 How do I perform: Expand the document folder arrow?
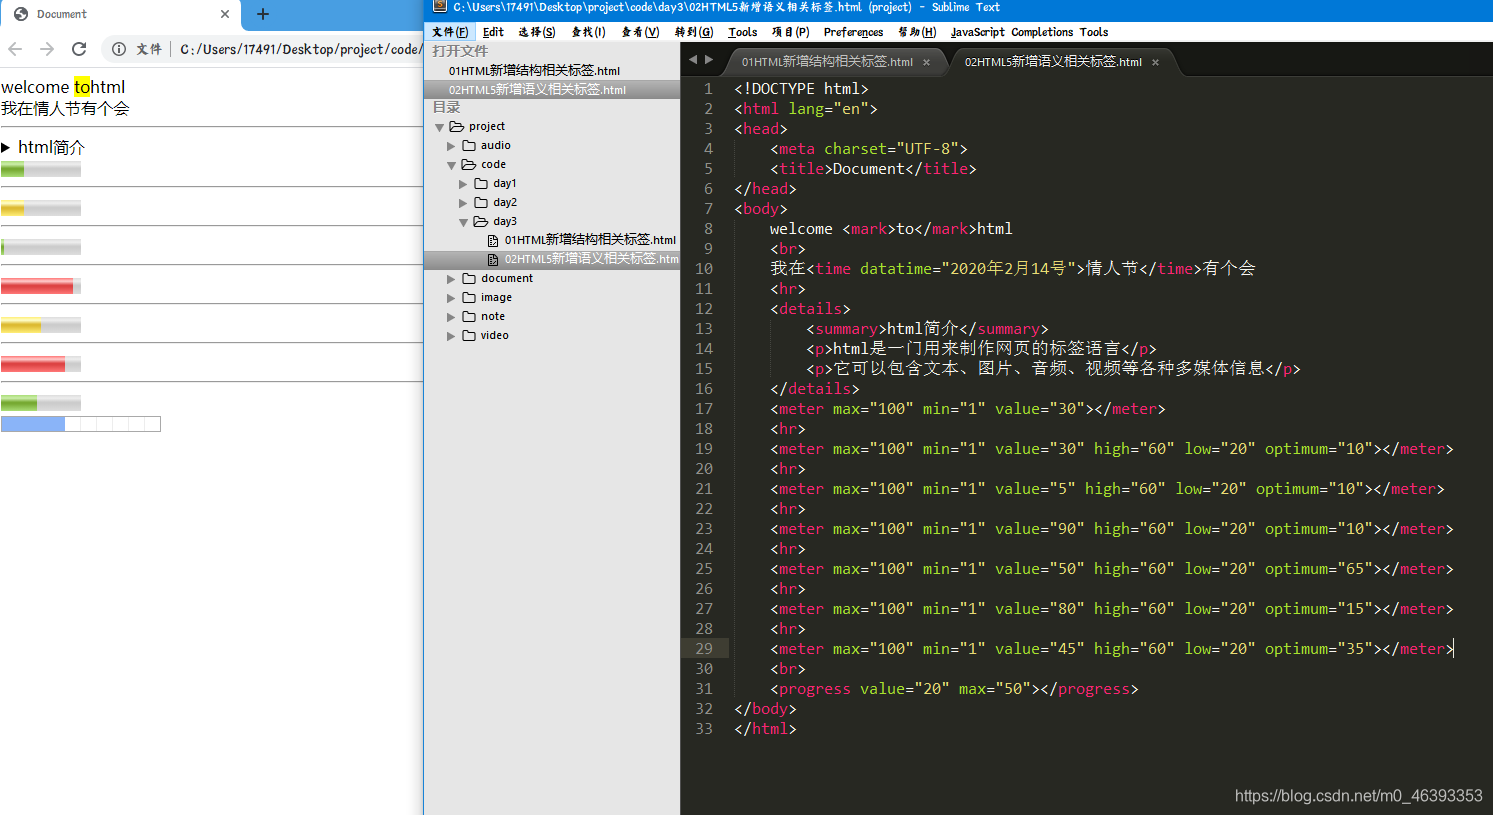[451, 279]
